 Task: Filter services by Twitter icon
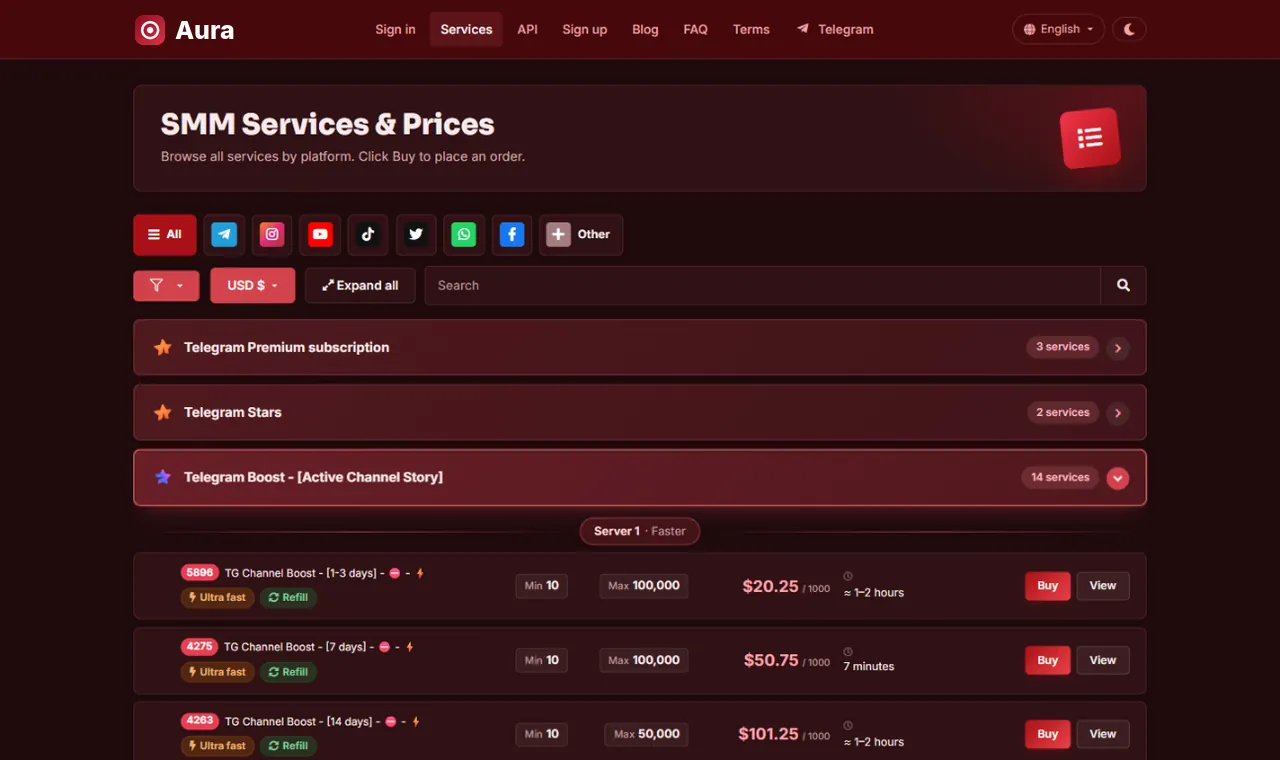pyautogui.click(x=416, y=235)
